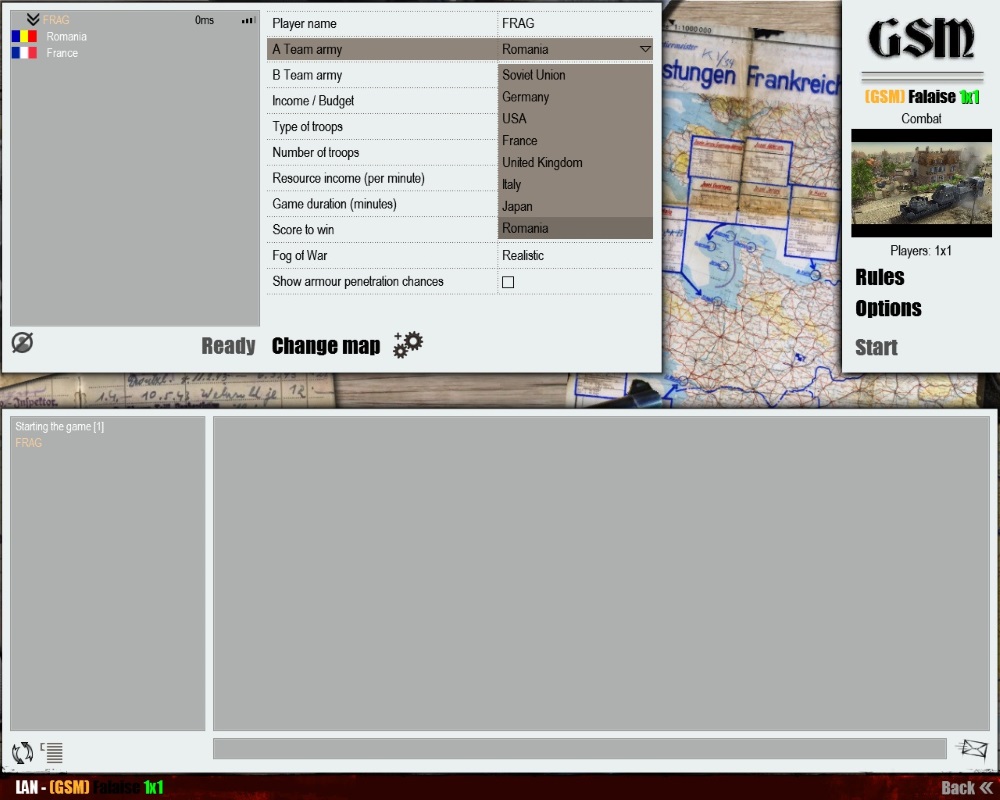The image size is (1000, 800).
Task: Open the Options menu
Action: click(x=888, y=309)
